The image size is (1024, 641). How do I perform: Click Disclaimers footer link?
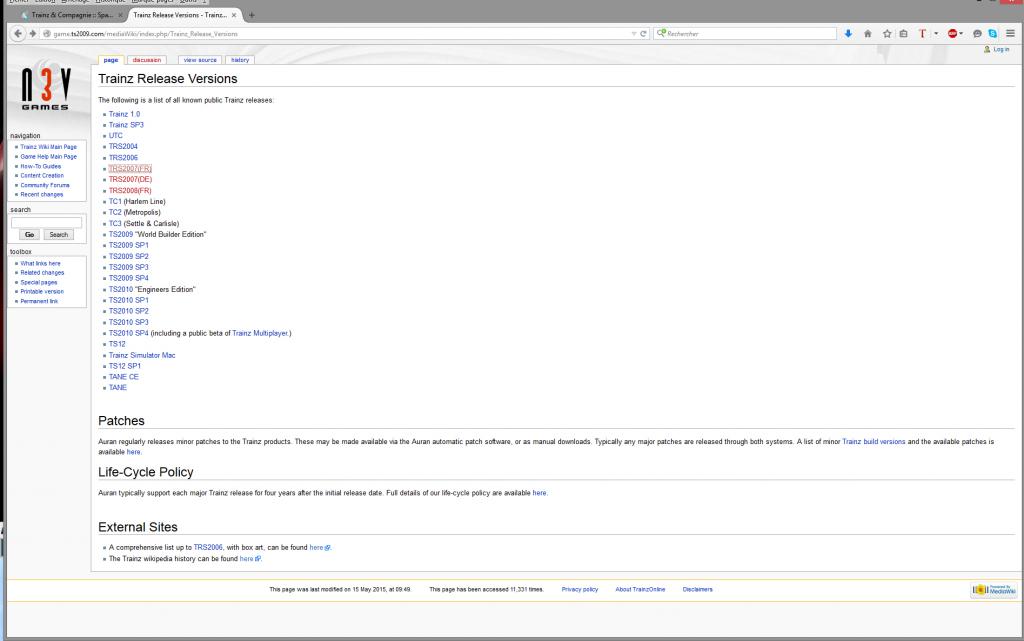[697, 589]
